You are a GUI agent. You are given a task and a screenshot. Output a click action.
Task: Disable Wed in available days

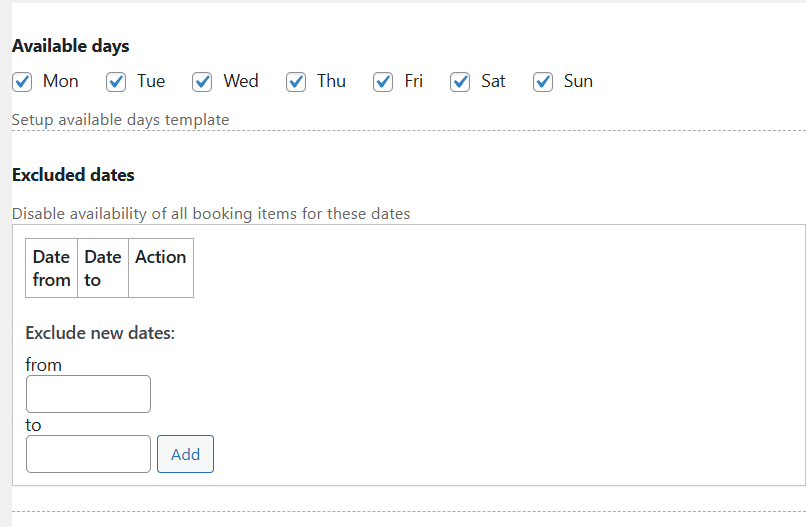[203, 82]
